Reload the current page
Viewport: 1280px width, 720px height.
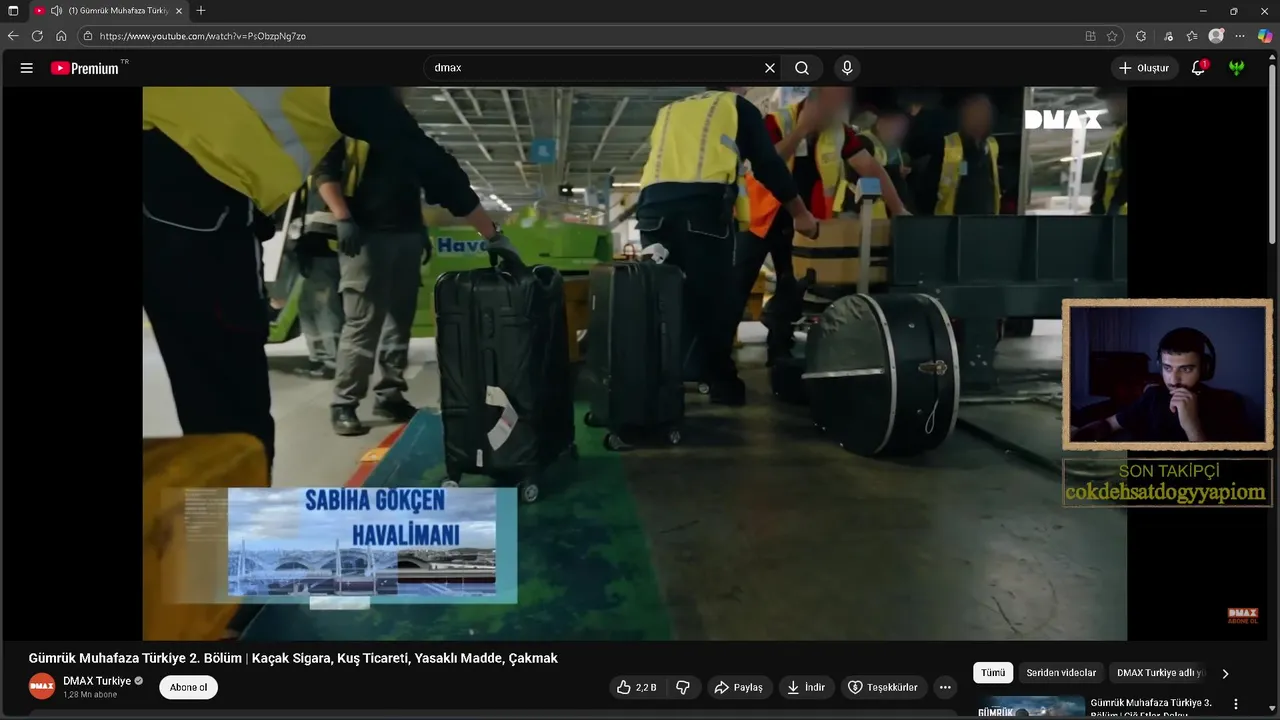tap(37, 36)
